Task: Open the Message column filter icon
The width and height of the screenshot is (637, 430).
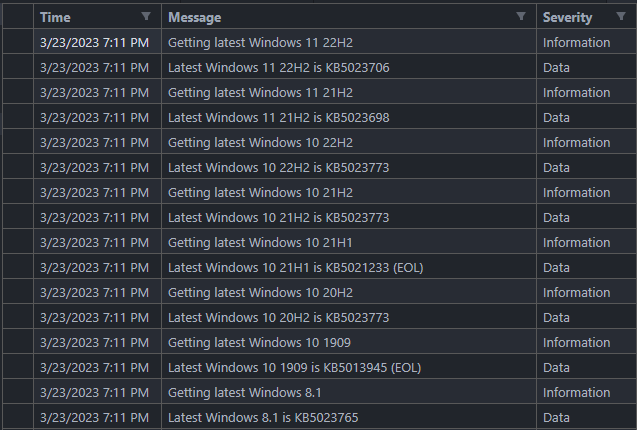Action: click(521, 16)
